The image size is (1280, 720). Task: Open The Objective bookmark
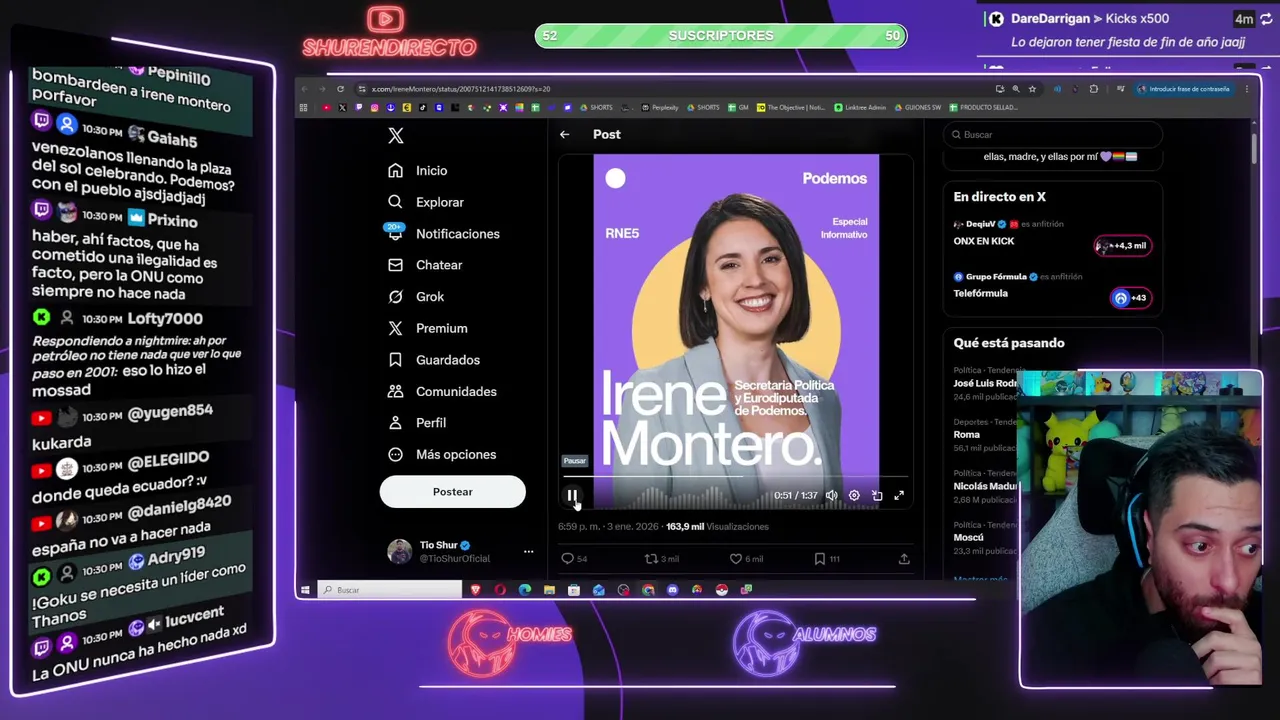point(791,107)
